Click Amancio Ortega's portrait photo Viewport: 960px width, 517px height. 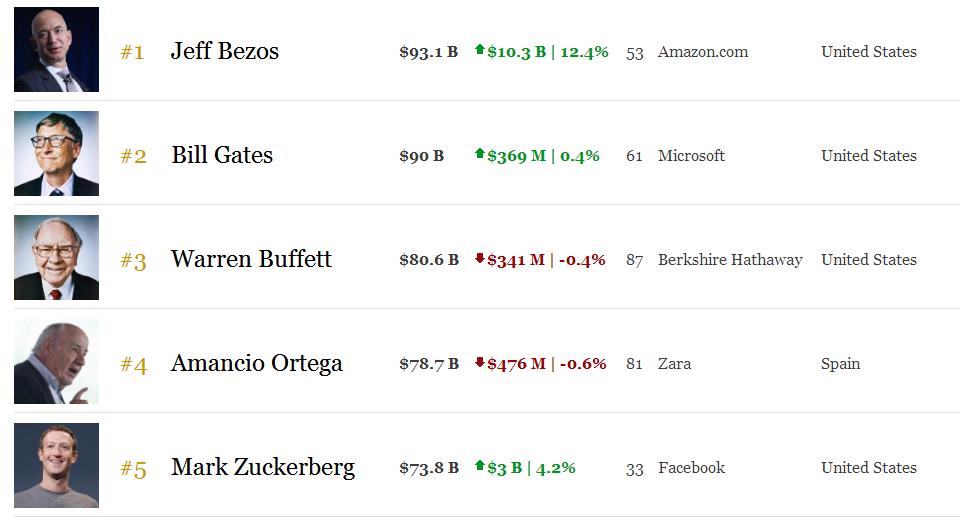(x=56, y=362)
